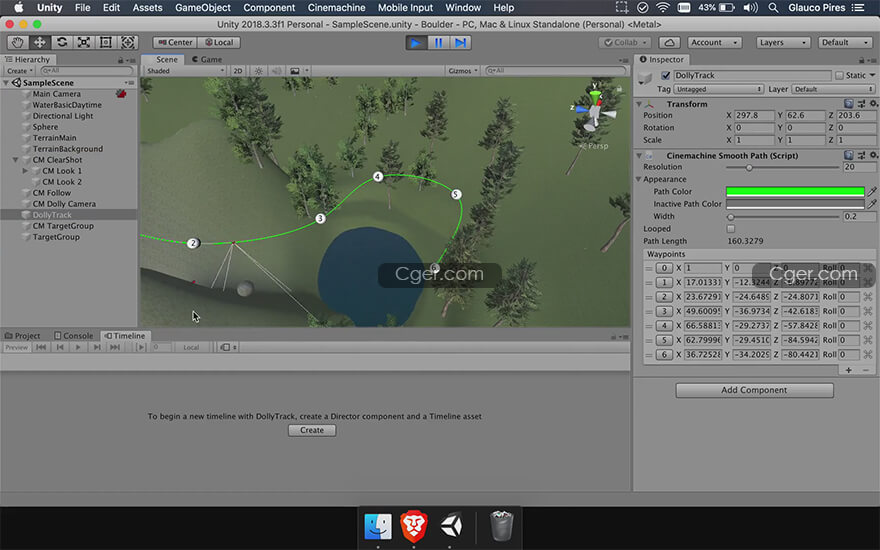Enable the Looped checkbox

[730, 229]
